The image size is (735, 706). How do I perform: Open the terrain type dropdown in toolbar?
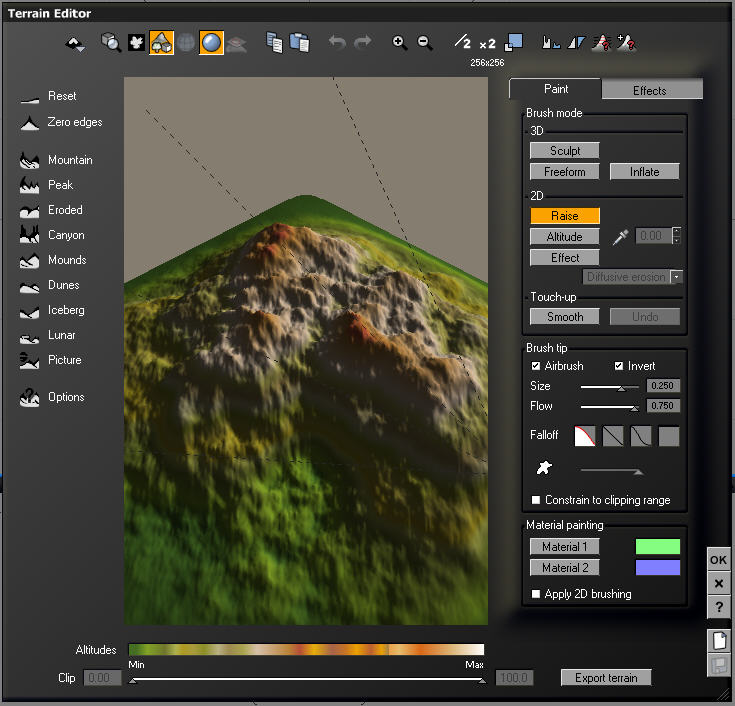75,43
